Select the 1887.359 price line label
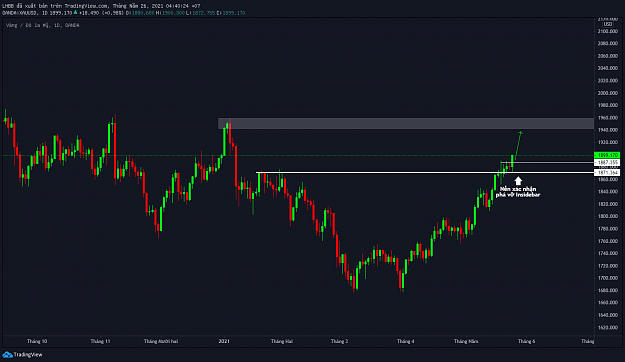625x362 pixels. (x=607, y=162)
